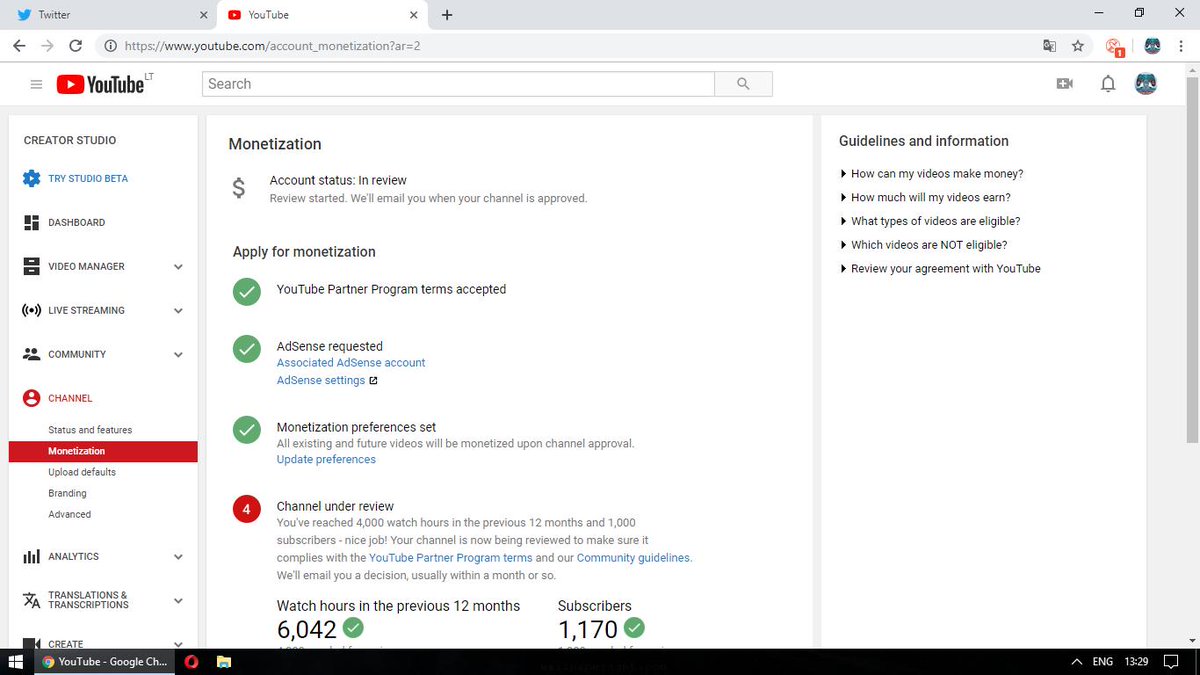Open the YouTube Partner Program terms link

(x=450, y=558)
